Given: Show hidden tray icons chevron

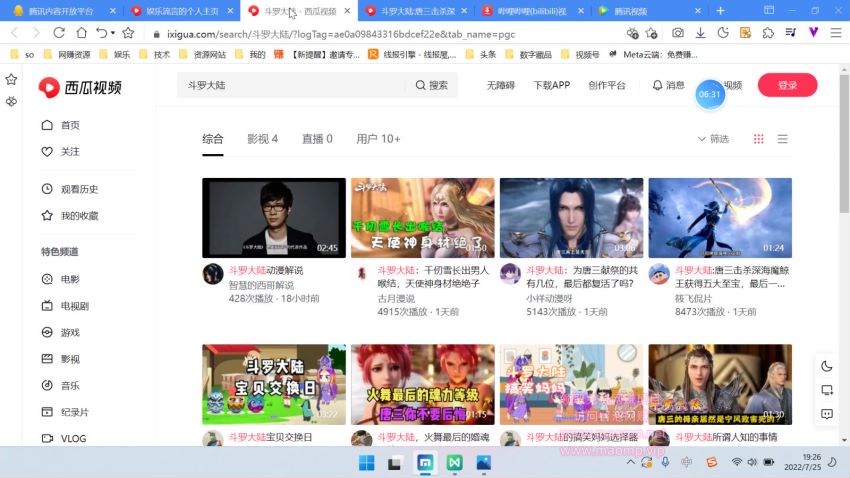Looking at the screenshot, I should pyautogui.click(x=630, y=462).
